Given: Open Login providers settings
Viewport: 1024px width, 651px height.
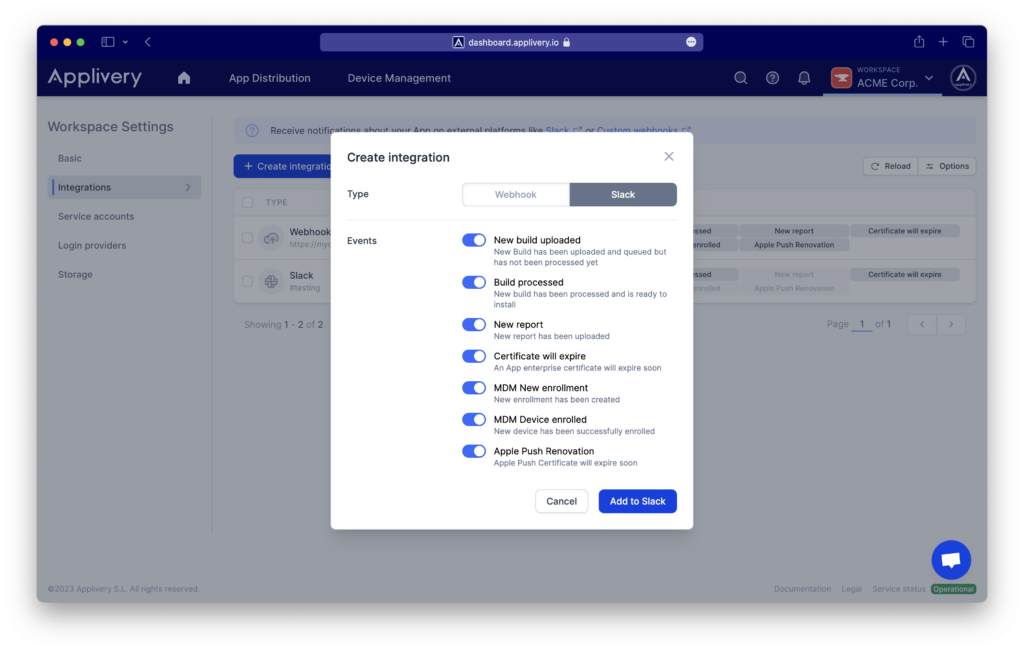Looking at the screenshot, I should coord(92,246).
